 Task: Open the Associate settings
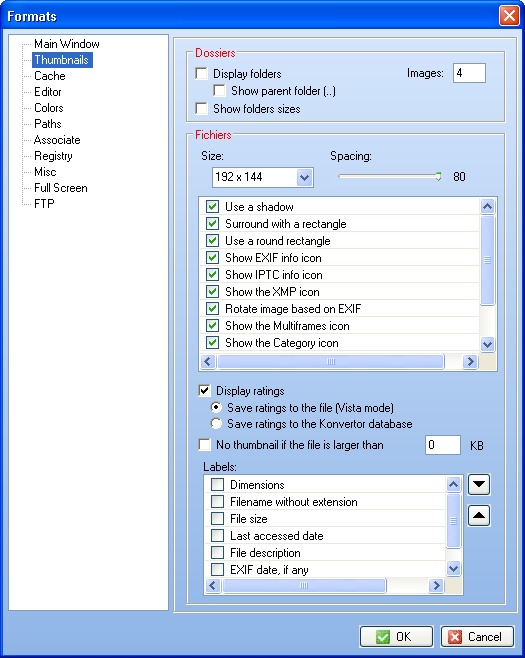pyautogui.click(x=57, y=140)
